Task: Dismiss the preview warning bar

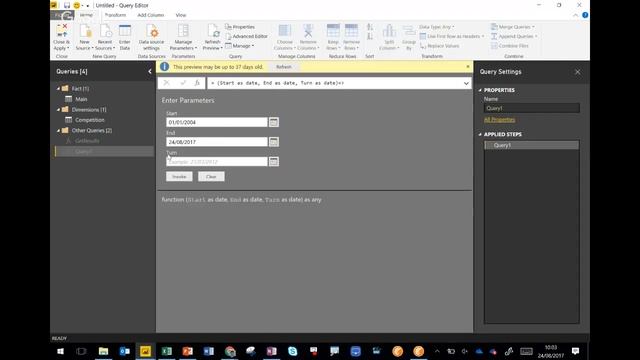Action: (468, 67)
